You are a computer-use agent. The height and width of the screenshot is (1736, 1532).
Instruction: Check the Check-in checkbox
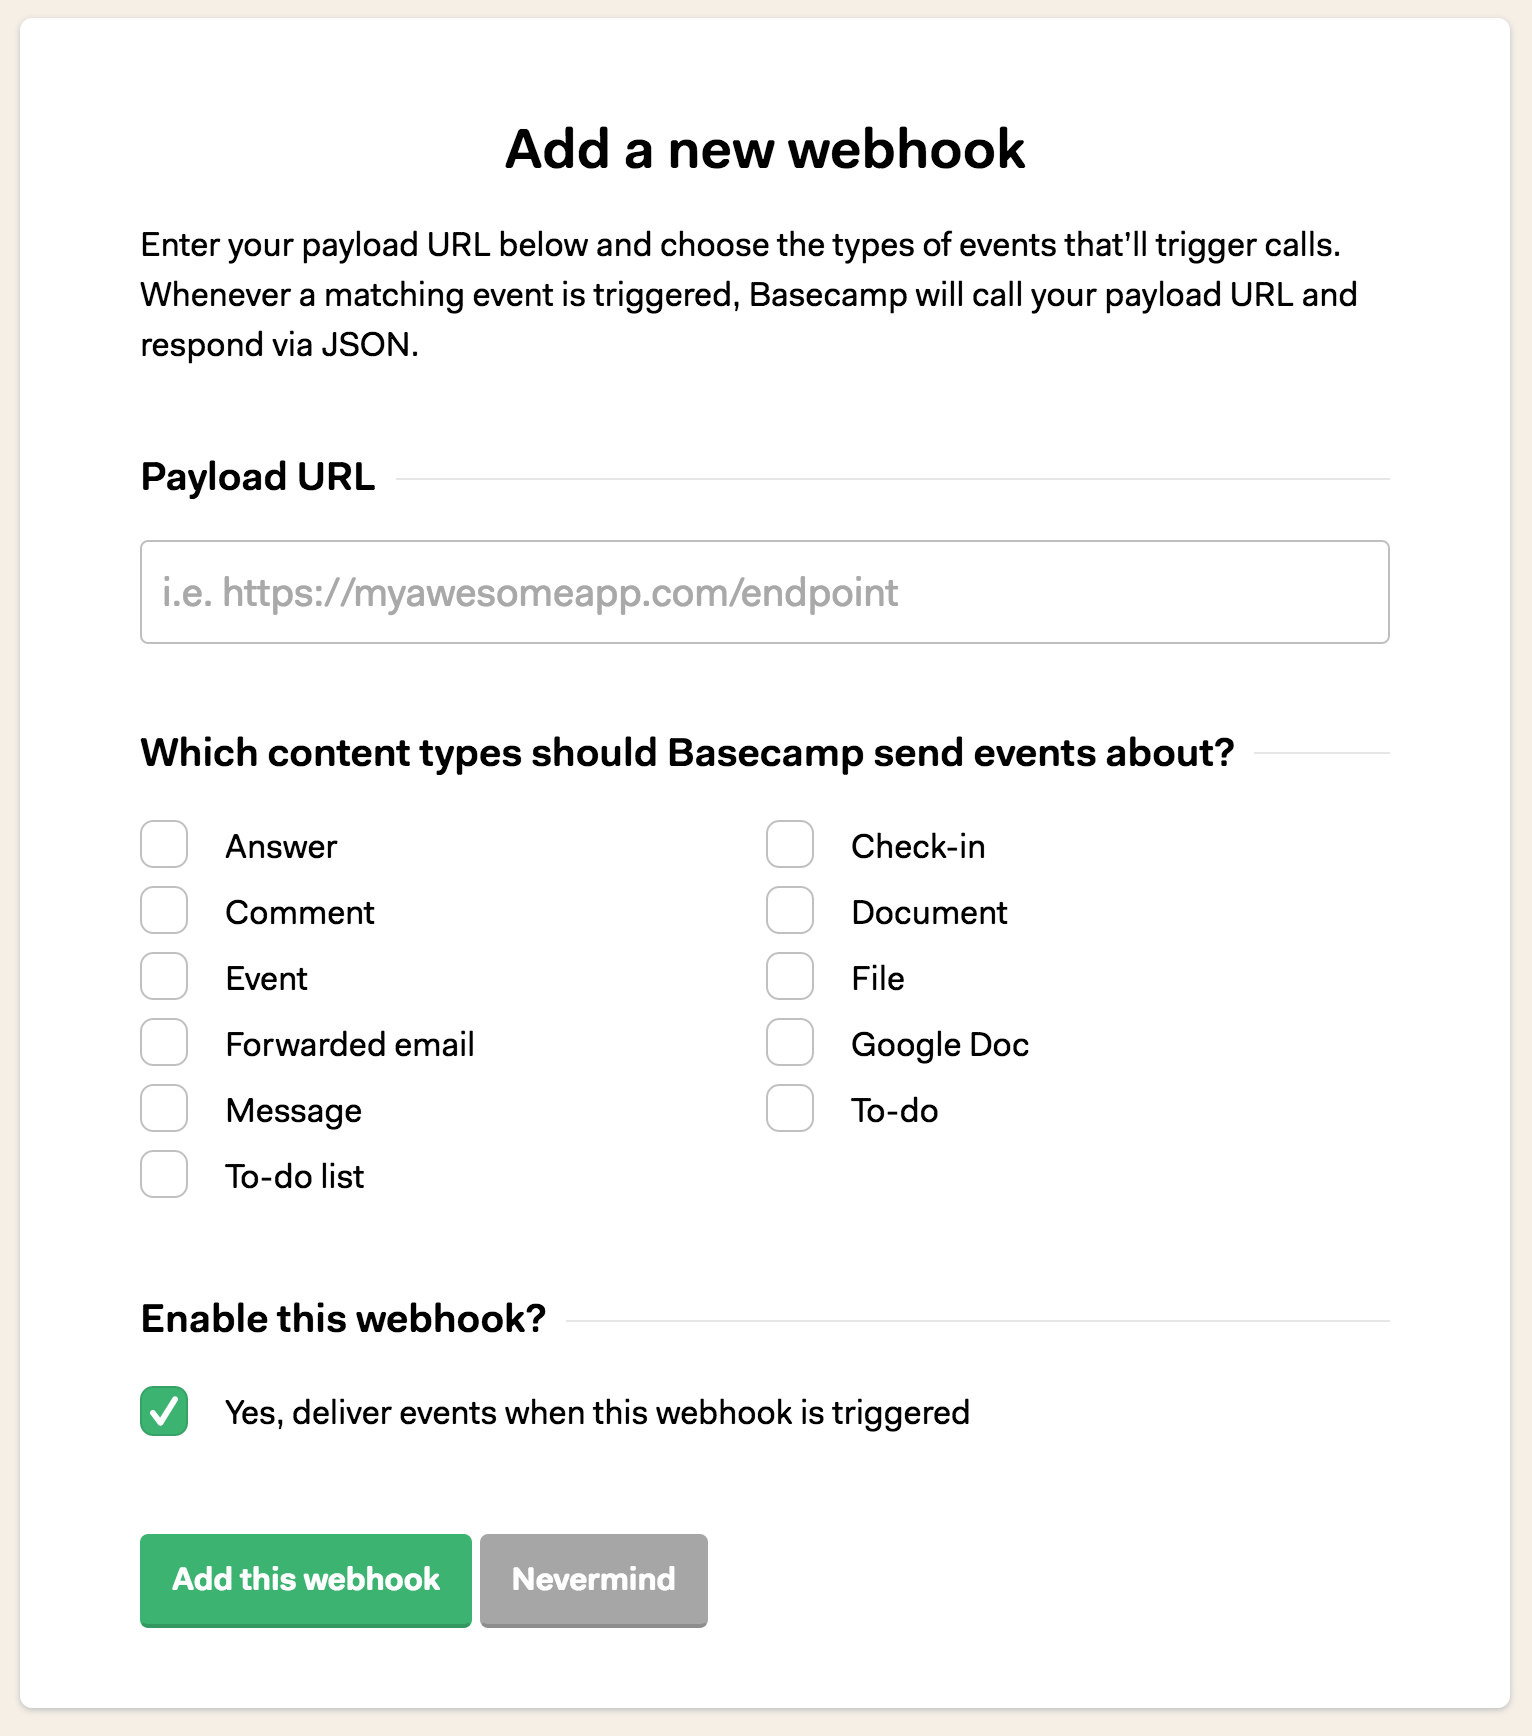click(x=790, y=845)
